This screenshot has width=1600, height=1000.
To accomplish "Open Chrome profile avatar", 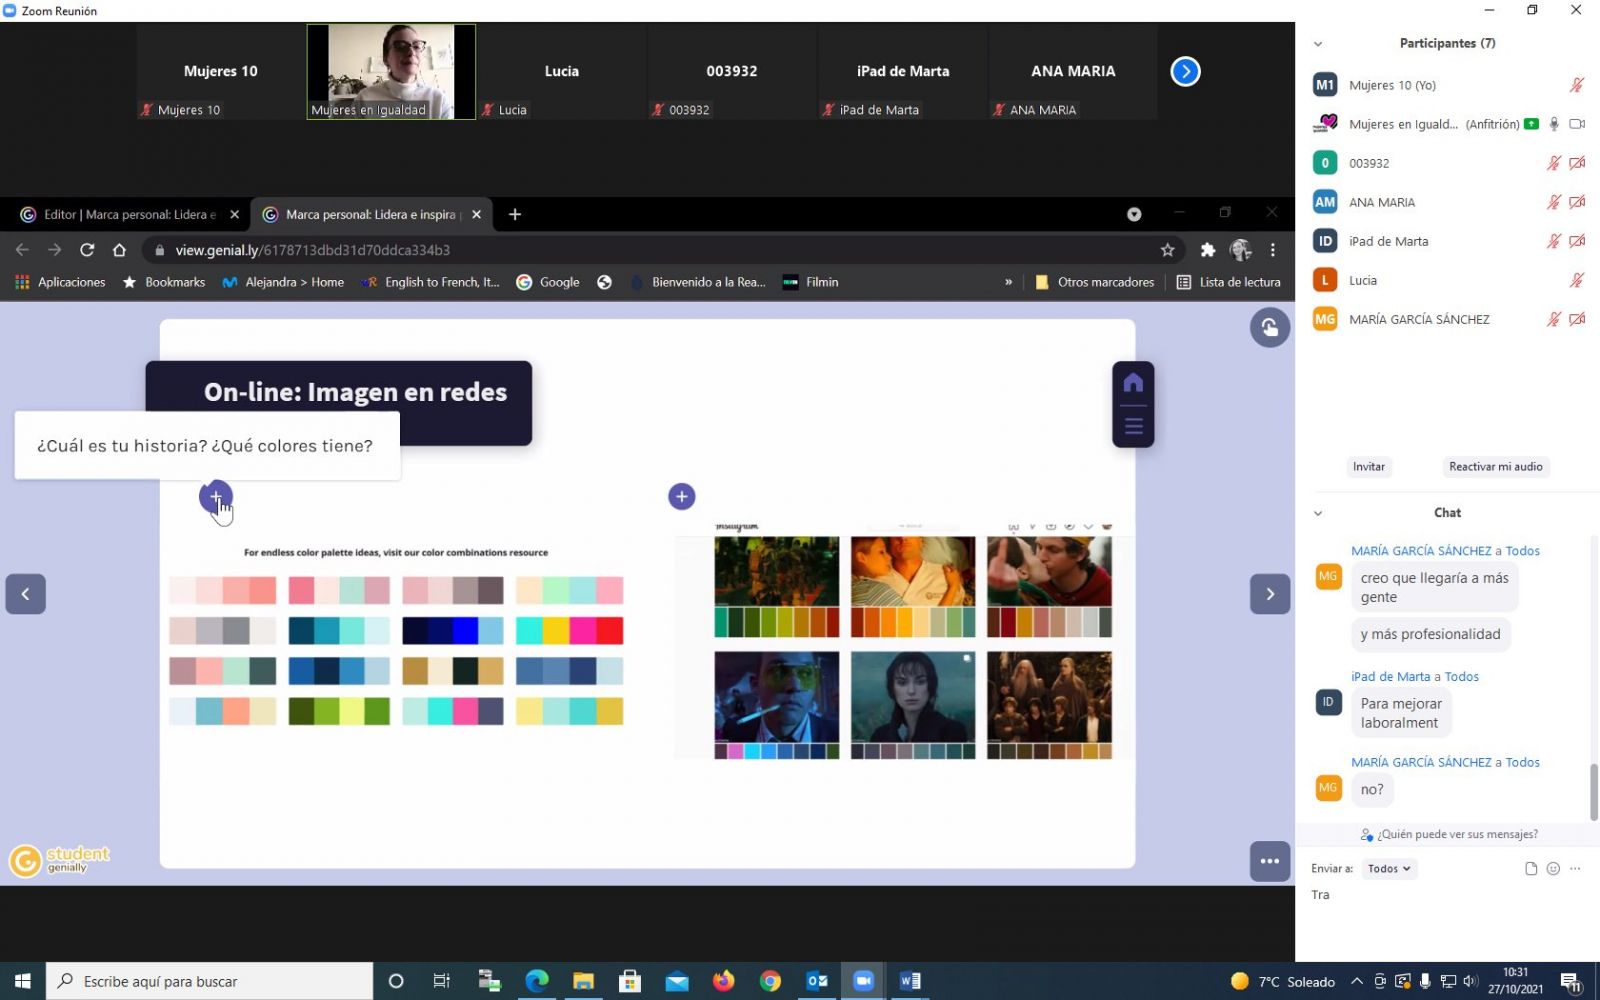I will tap(1240, 250).
